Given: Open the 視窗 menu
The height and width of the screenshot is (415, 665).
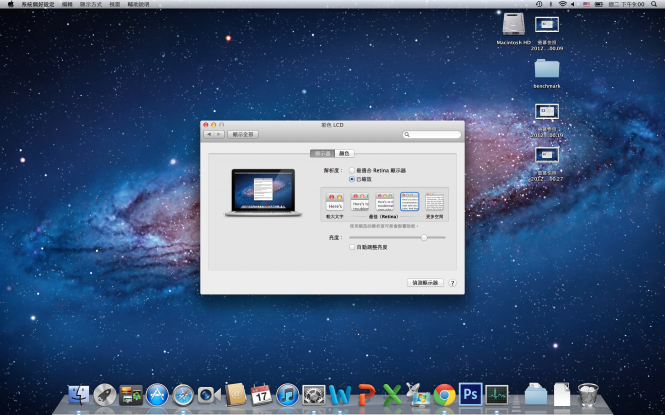Looking at the screenshot, I should [x=115, y=4].
